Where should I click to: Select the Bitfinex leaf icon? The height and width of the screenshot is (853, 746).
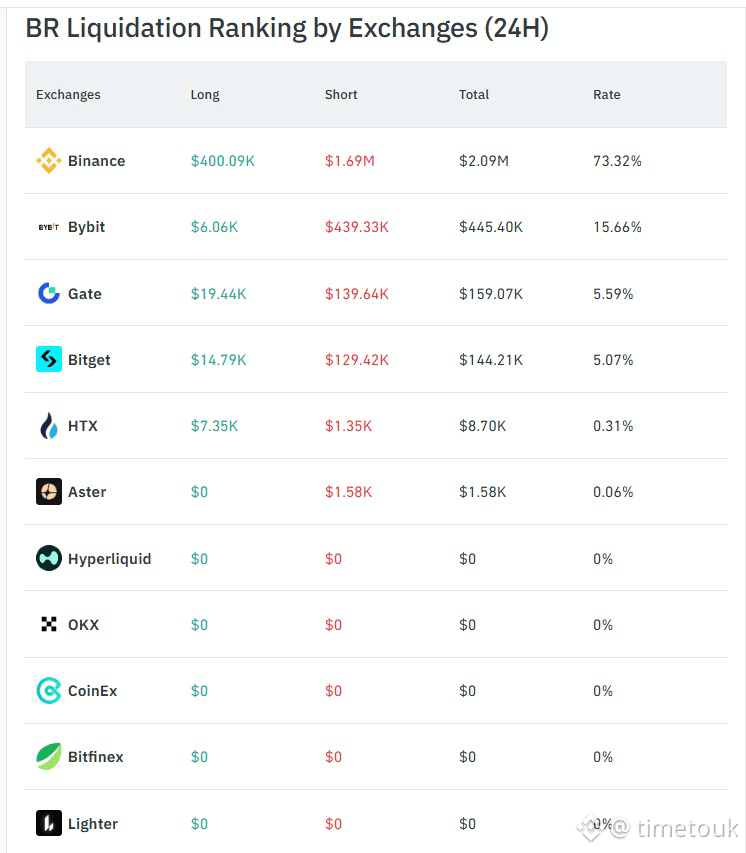48,756
